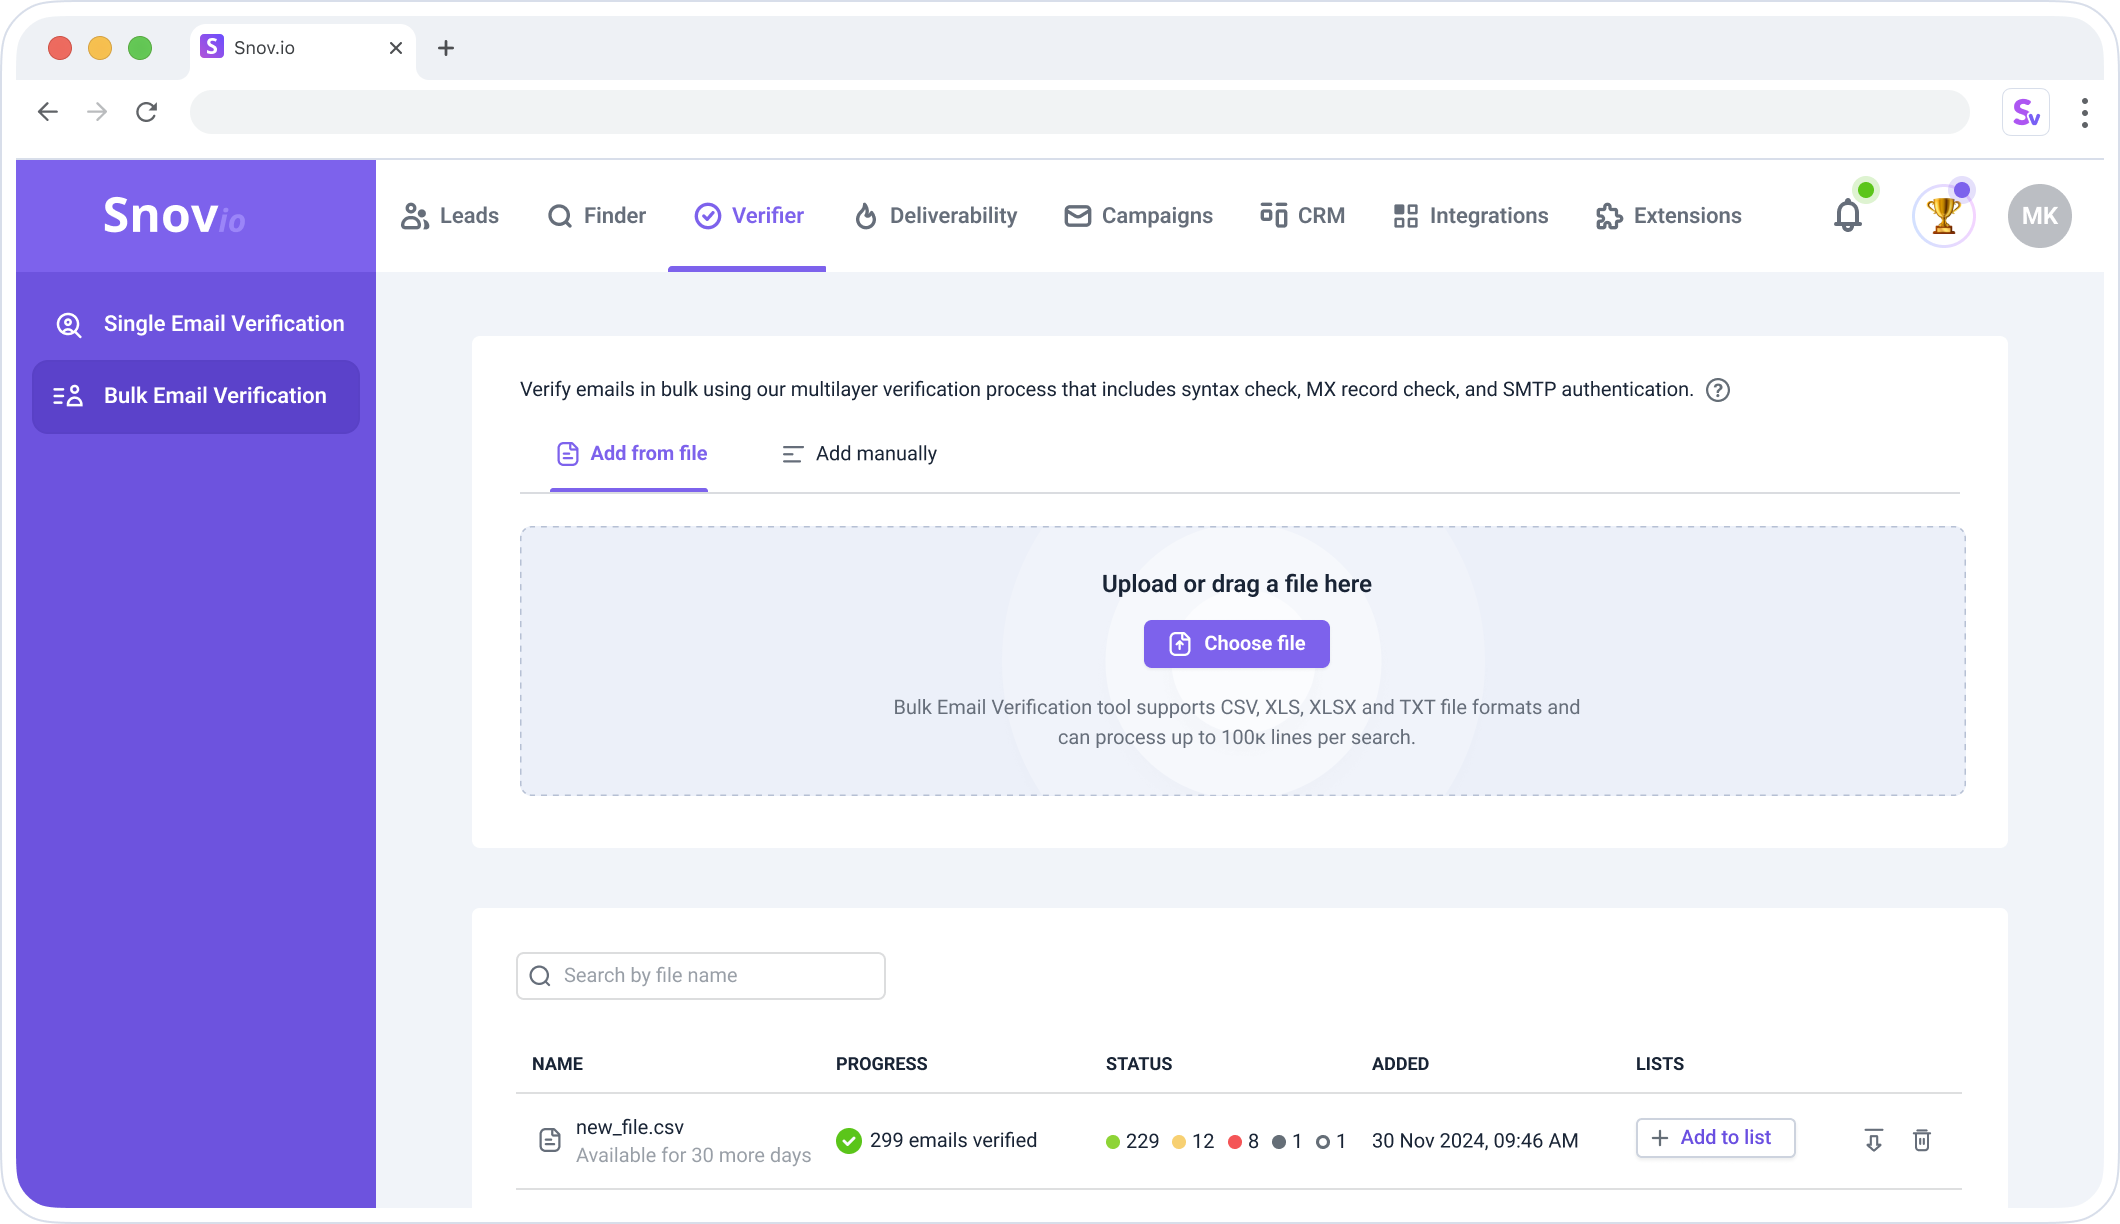Click the search by file name field
The image size is (2120, 1224).
pyautogui.click(x=701, y=975)
